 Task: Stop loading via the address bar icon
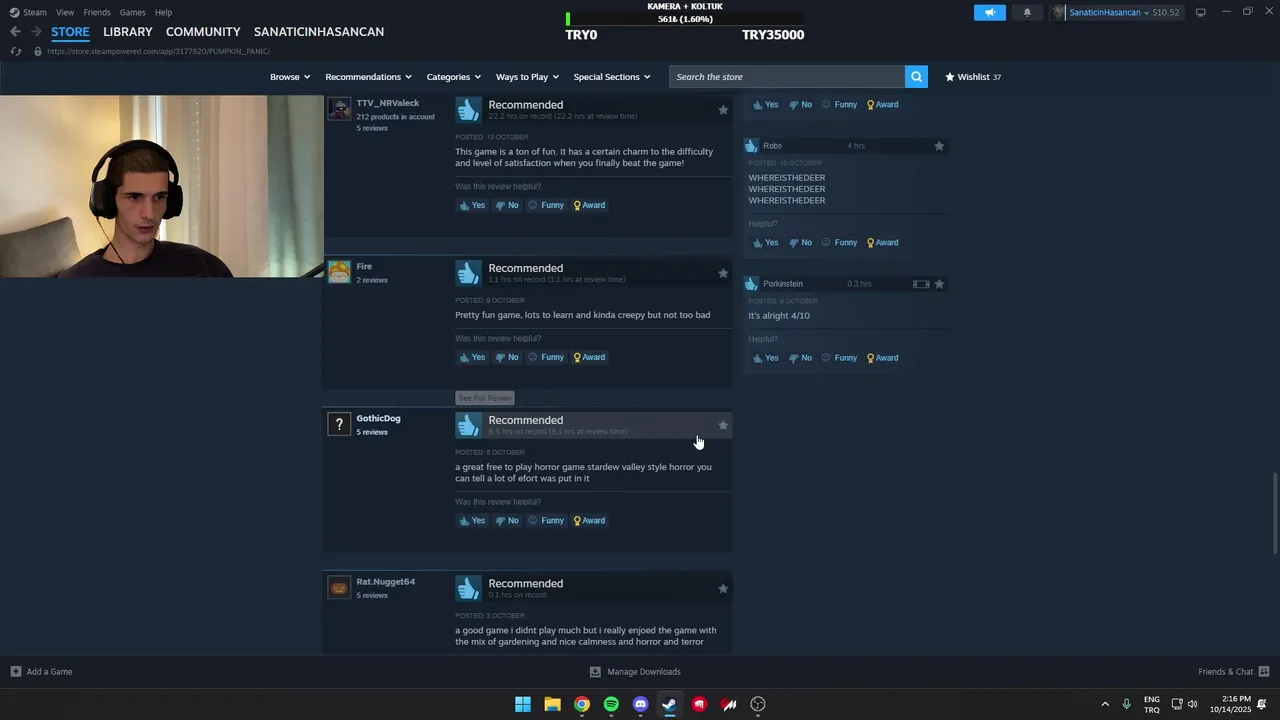pyautogui.click(x=15, y=51)
